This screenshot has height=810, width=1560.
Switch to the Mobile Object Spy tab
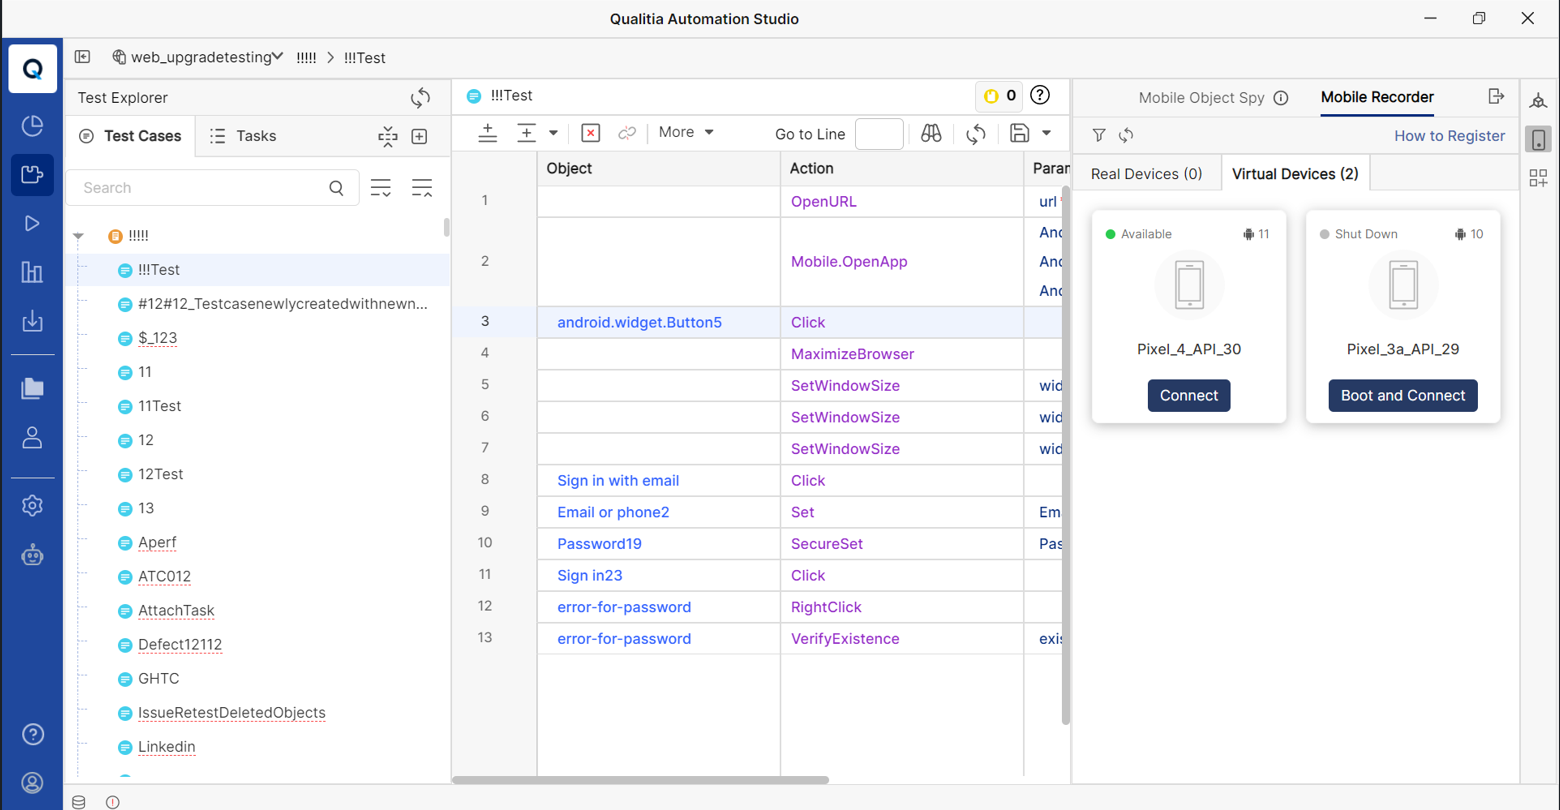tap(1201, 97)
